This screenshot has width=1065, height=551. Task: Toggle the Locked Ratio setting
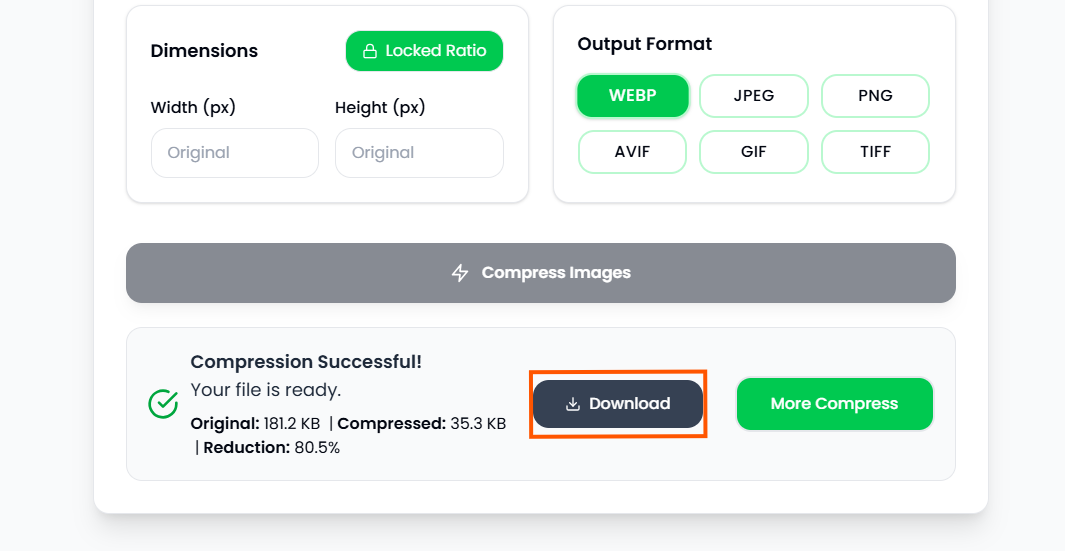click(424, 51)
